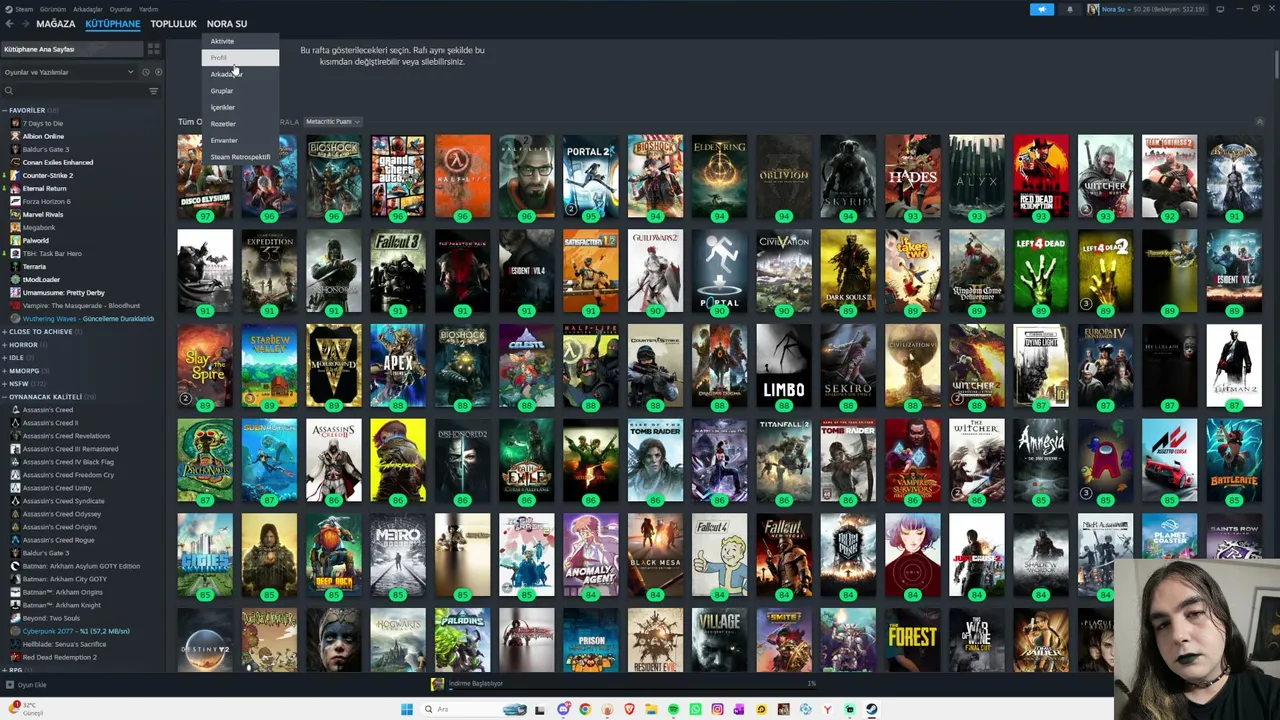
Task: Switch to Big Picture mode icon
Action: pyautogui.click(x=1220, y=9)
